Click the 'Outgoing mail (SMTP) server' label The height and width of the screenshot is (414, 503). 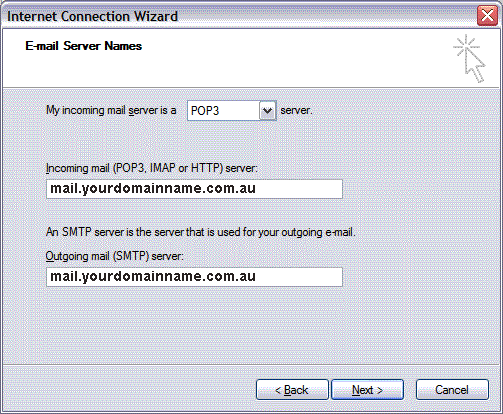115,256
